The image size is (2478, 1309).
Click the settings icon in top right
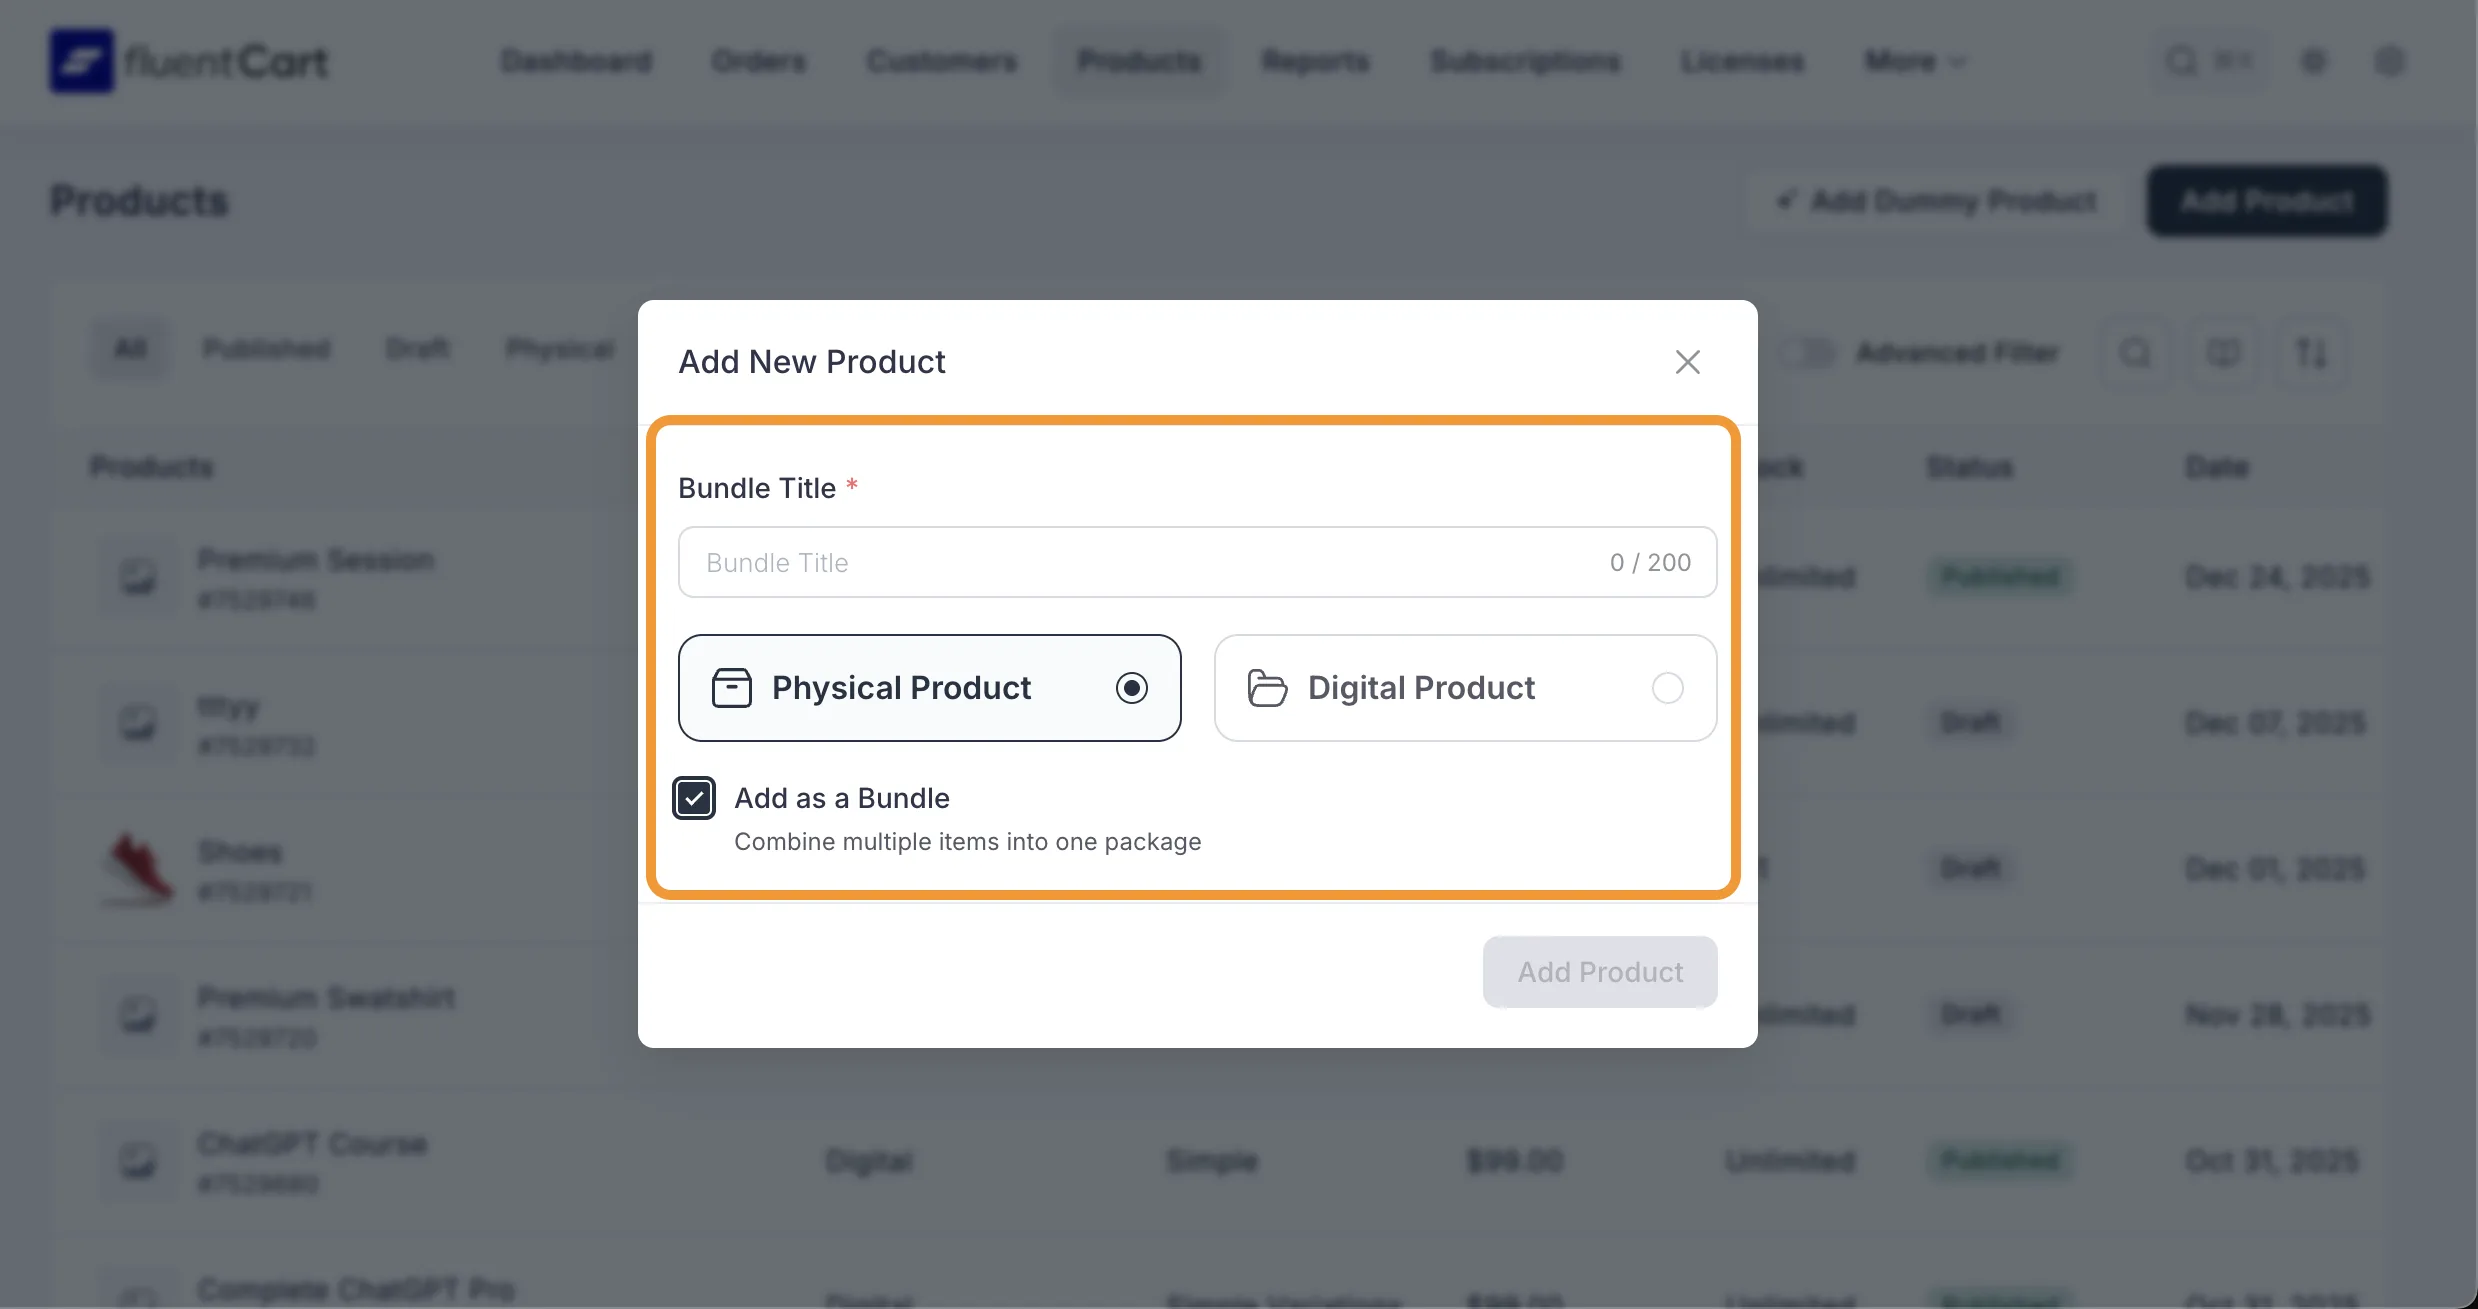pos(2314,60)
